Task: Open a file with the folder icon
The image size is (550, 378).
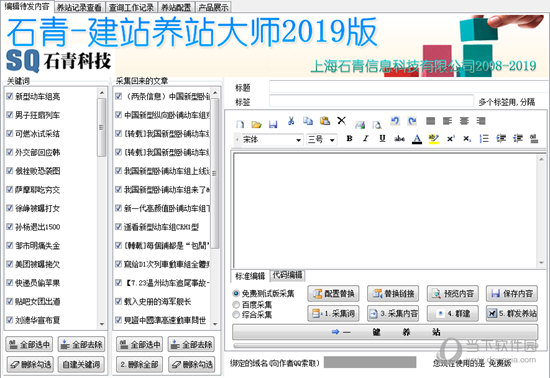Action: click(257, 124)
